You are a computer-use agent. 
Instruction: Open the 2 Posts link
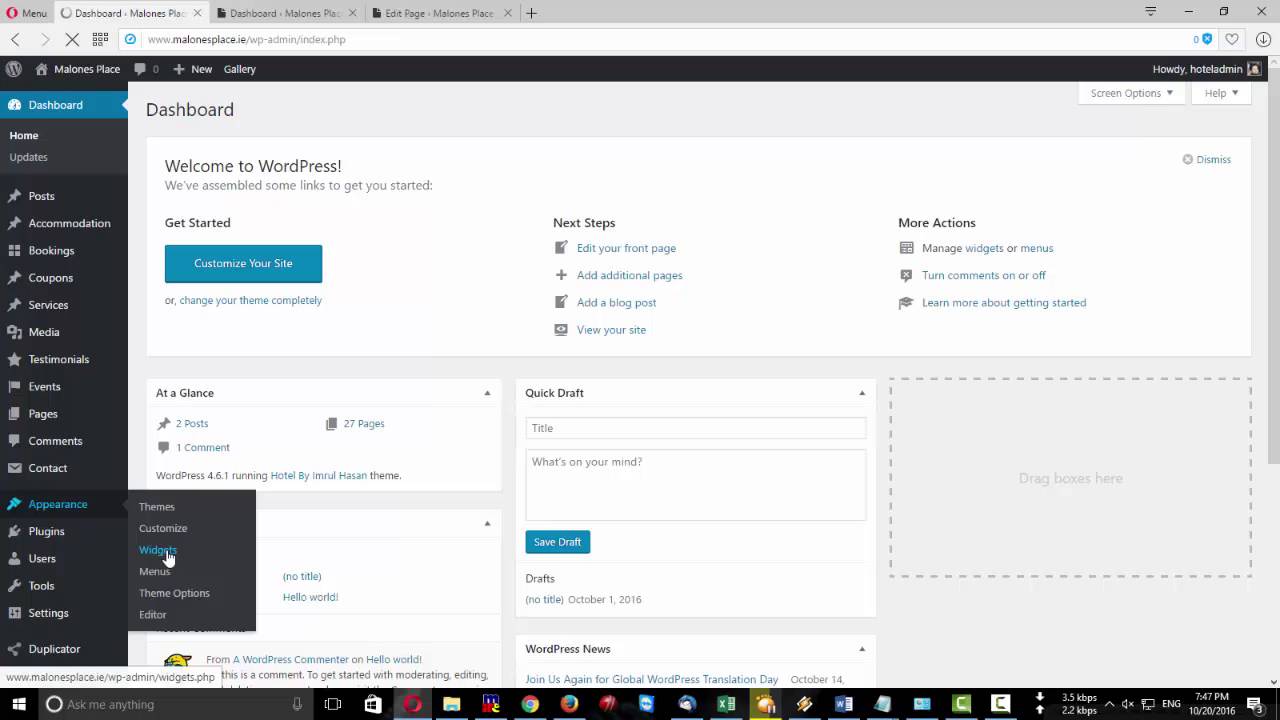[x=192, y=423]
